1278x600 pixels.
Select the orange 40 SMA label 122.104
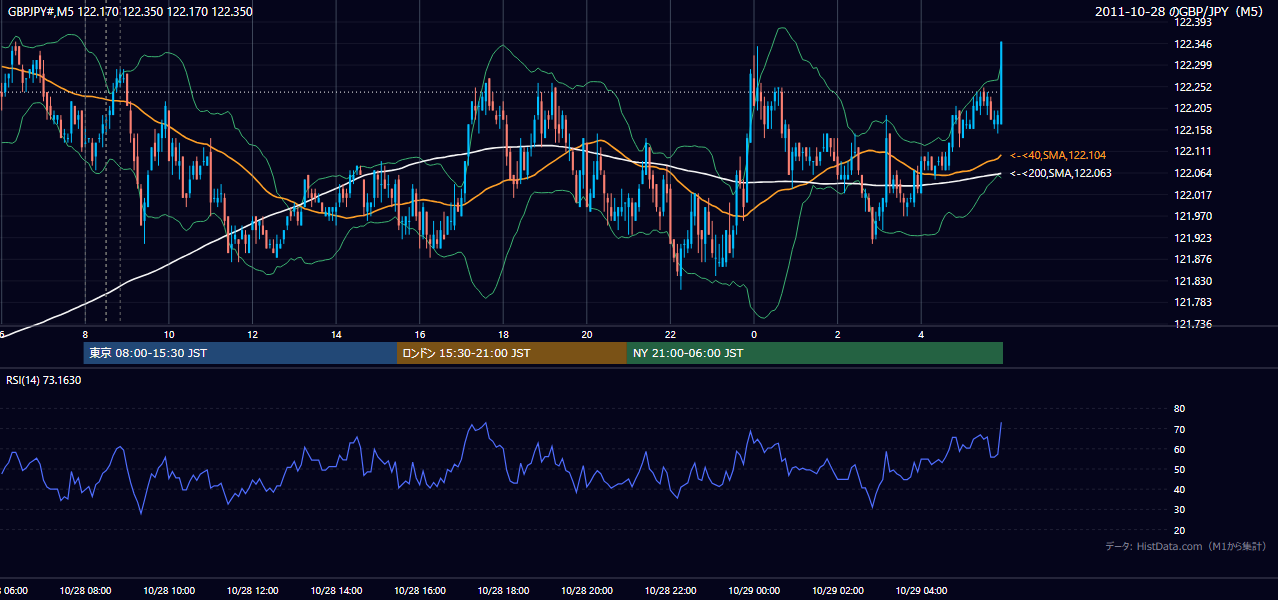[x=1057, y=155]
